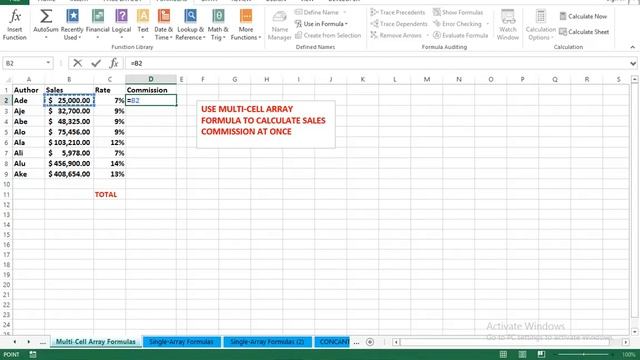This screenshot has width=640, height=360.
Task: Cancel the formula entry with the X
Action: 78,63
